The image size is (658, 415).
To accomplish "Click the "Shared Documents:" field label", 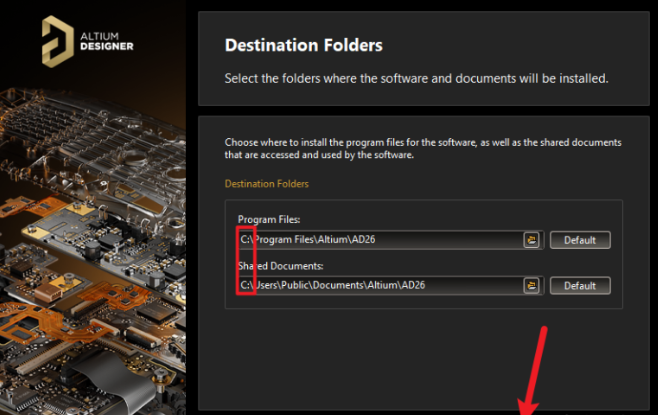I will 280,265.
